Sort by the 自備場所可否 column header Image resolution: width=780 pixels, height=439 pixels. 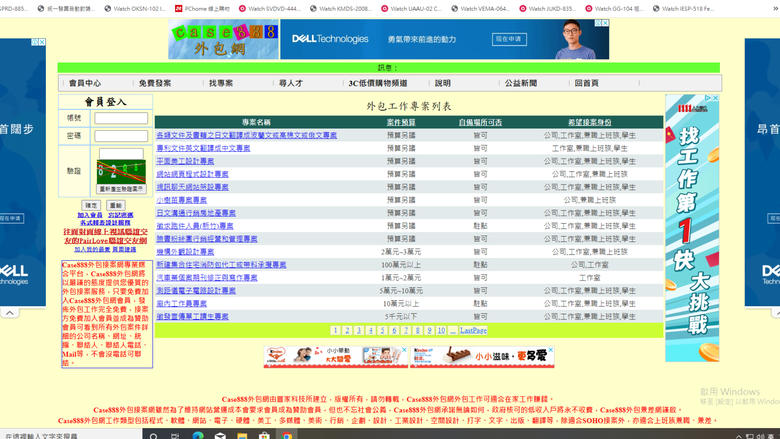click(x=480, y=122)
